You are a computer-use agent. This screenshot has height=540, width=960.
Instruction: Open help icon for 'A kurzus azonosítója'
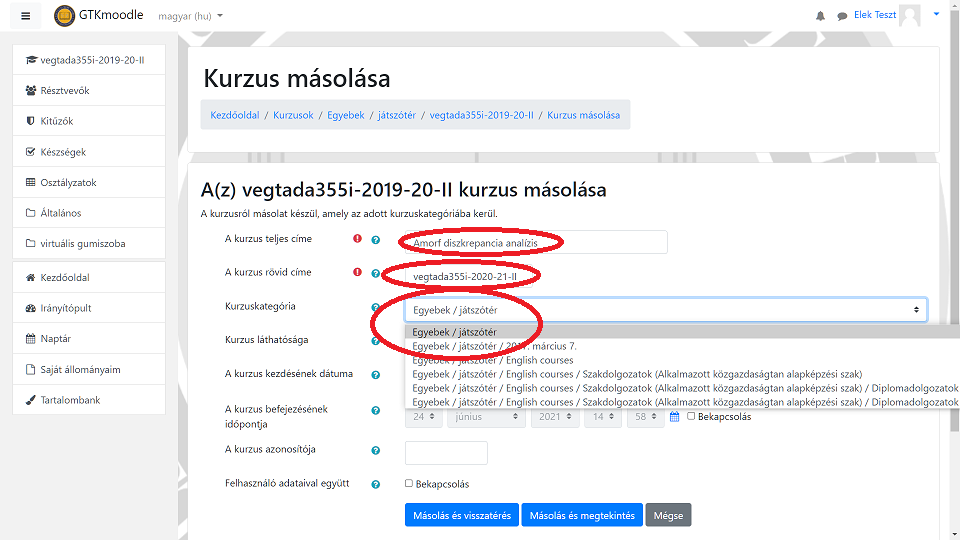pyautogui.click(x=376, y=451)
